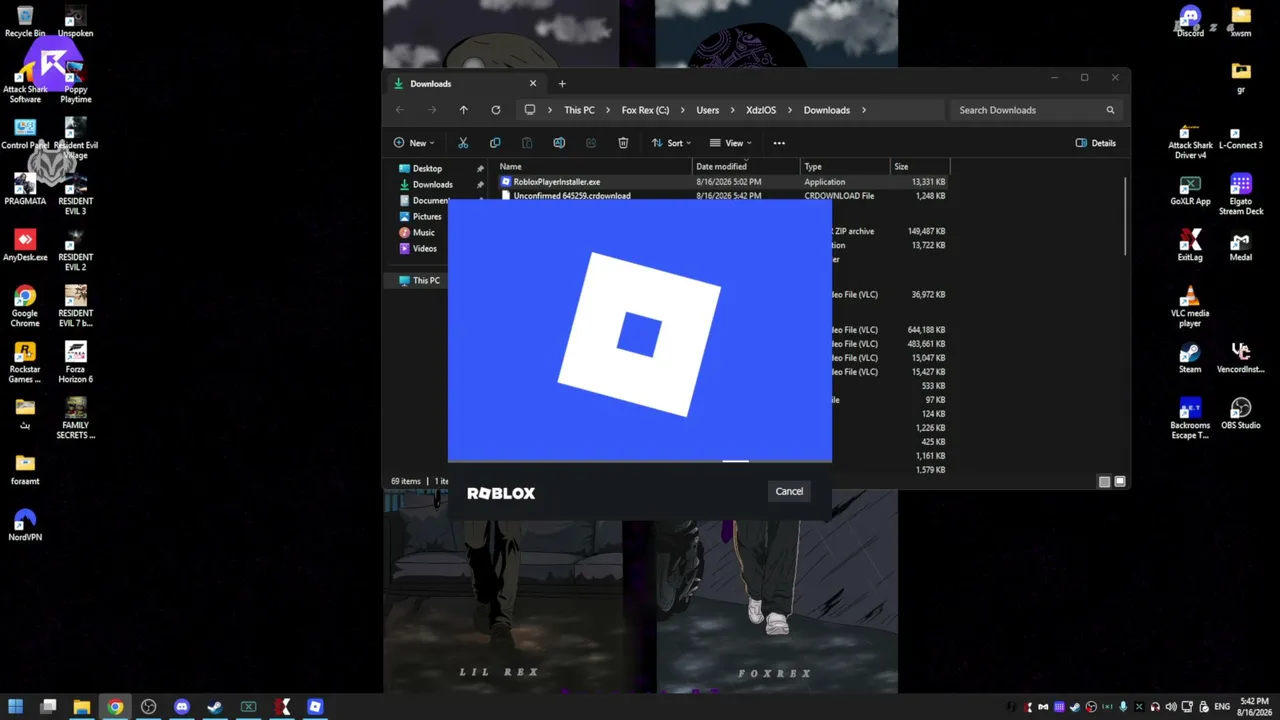Switch to large thumbnails view layout
The image size is (1280, 720).
tap(1120, 481)
